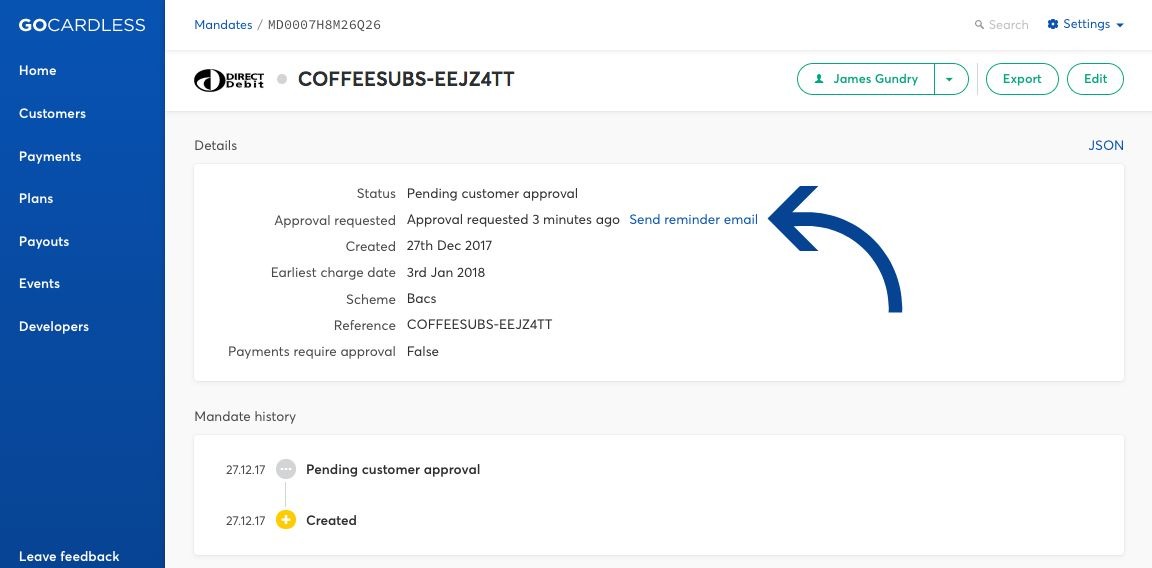The height and width of the screenshot is (568, 1152).
Task: Click Leave feedback in the sidebar
Action: tap(69, 556)
